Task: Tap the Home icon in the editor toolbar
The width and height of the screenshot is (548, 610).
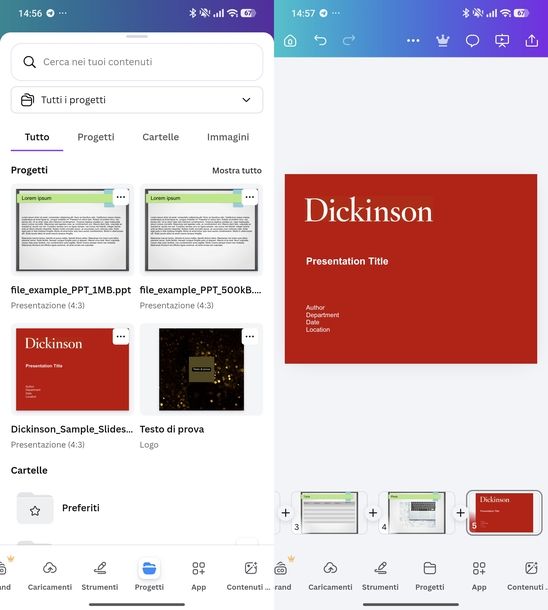Action: (290, 40)
